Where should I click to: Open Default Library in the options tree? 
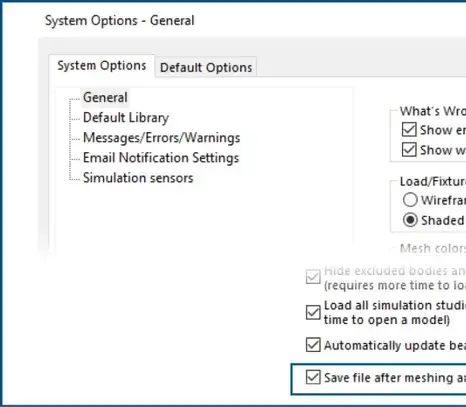126,118
